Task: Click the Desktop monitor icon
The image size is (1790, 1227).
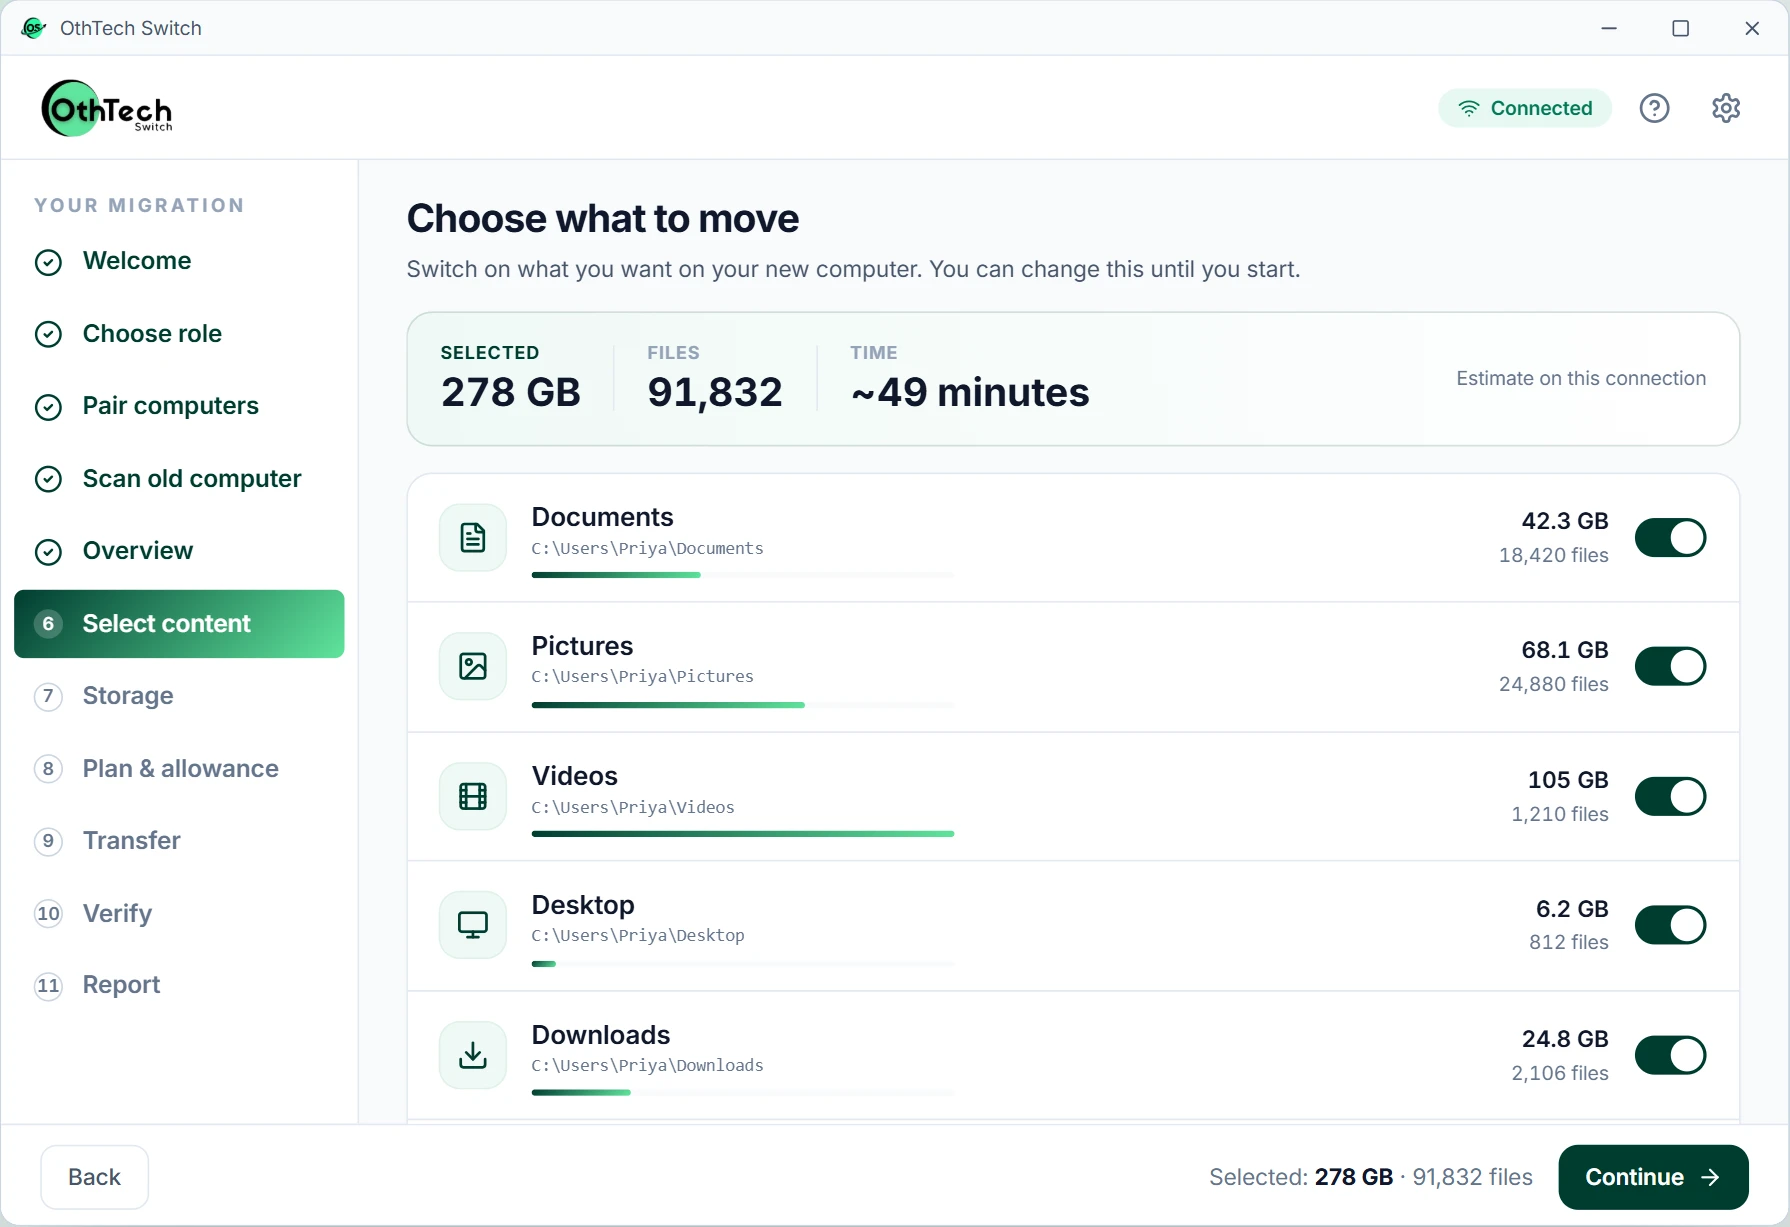Action: click(473, 925)
